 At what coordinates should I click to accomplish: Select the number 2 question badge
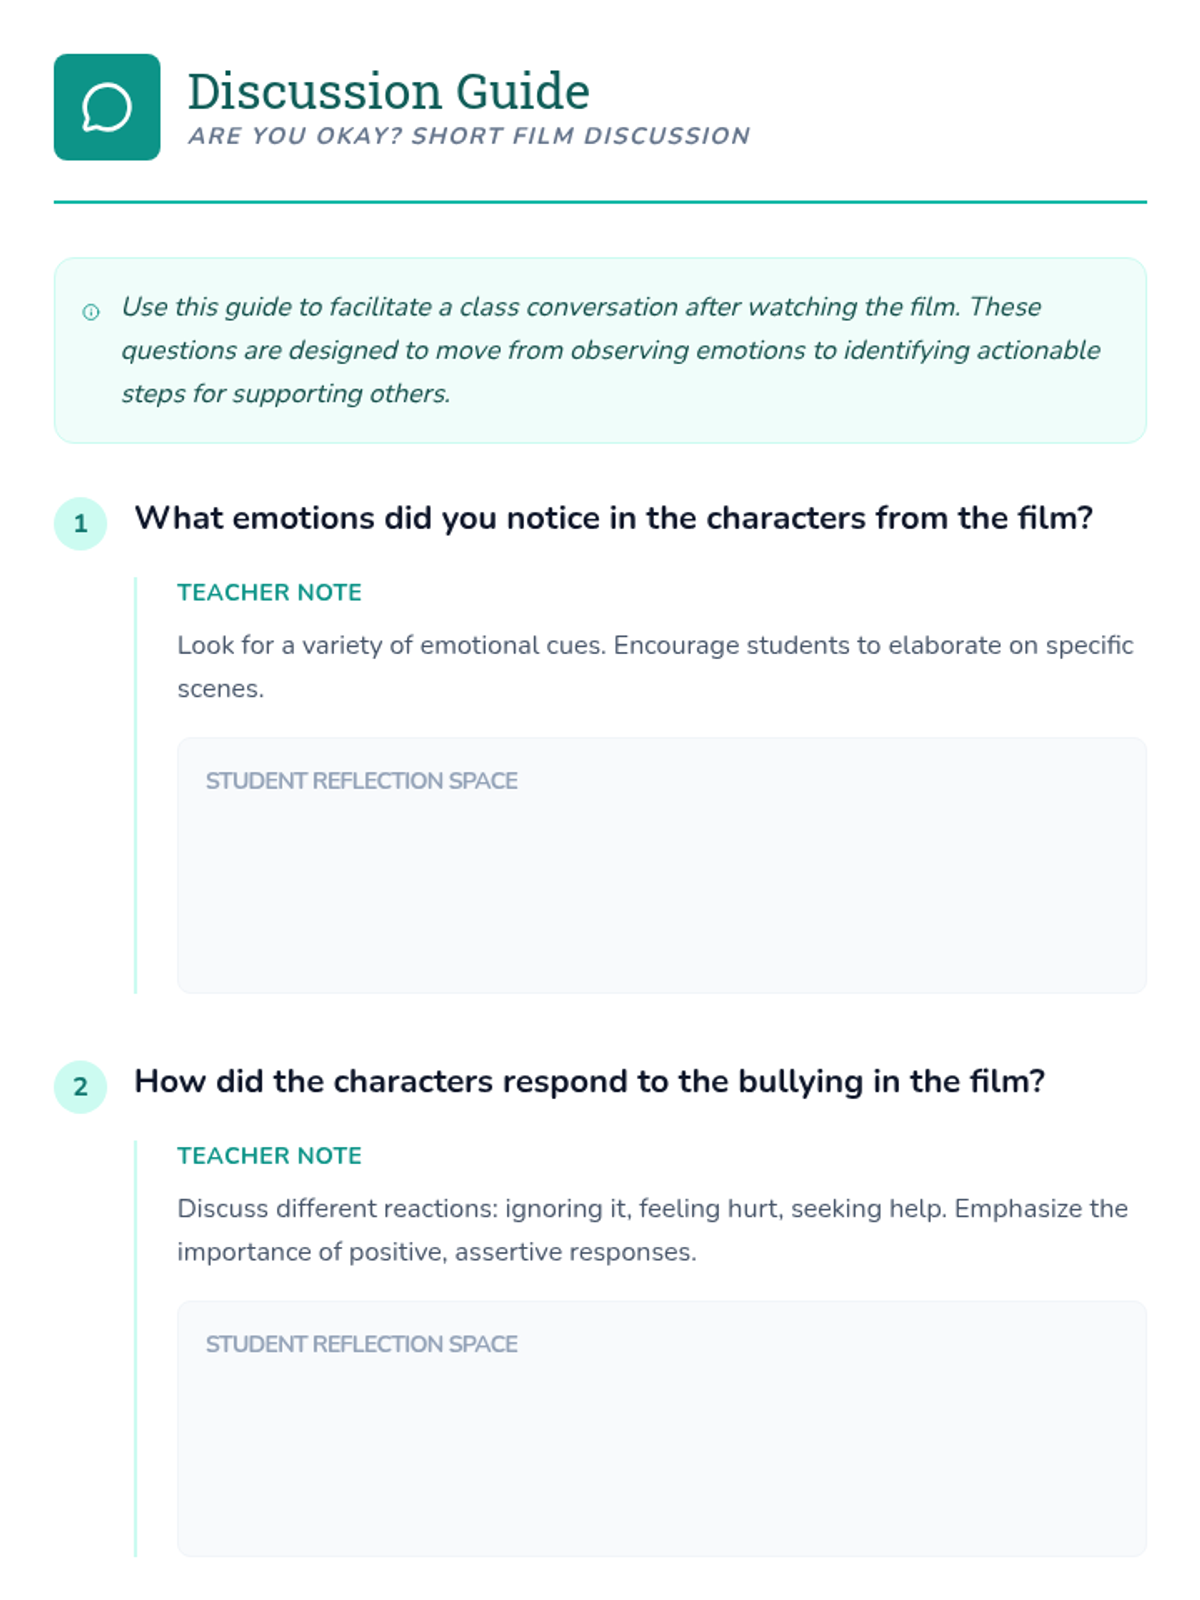tap(81, 1086)
